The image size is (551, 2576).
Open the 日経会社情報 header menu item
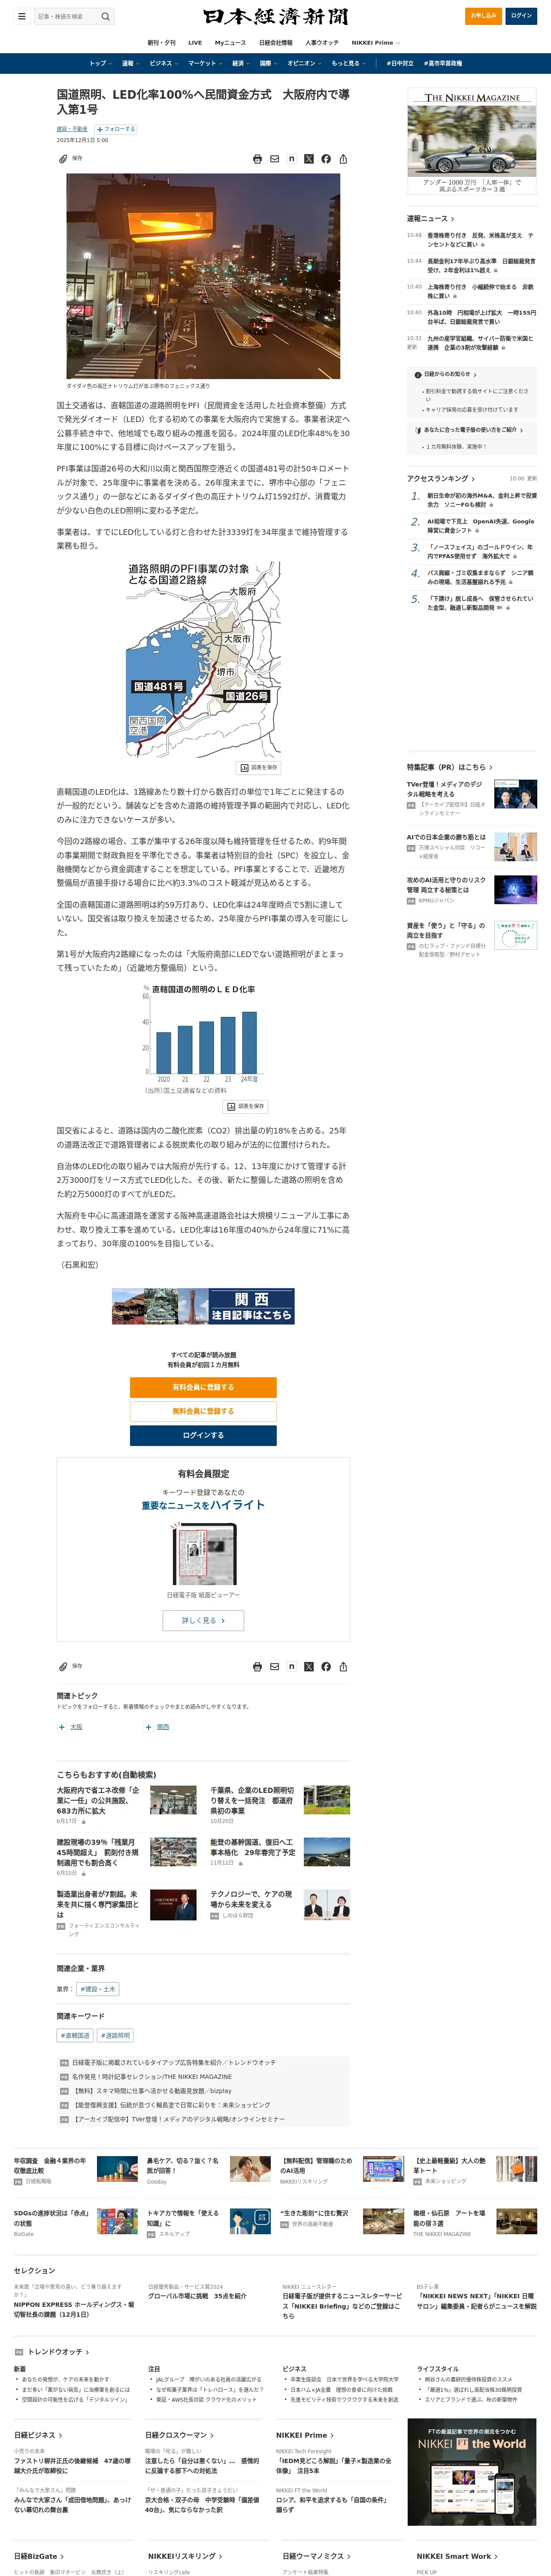pyautogui.click(x=276, y=43)
